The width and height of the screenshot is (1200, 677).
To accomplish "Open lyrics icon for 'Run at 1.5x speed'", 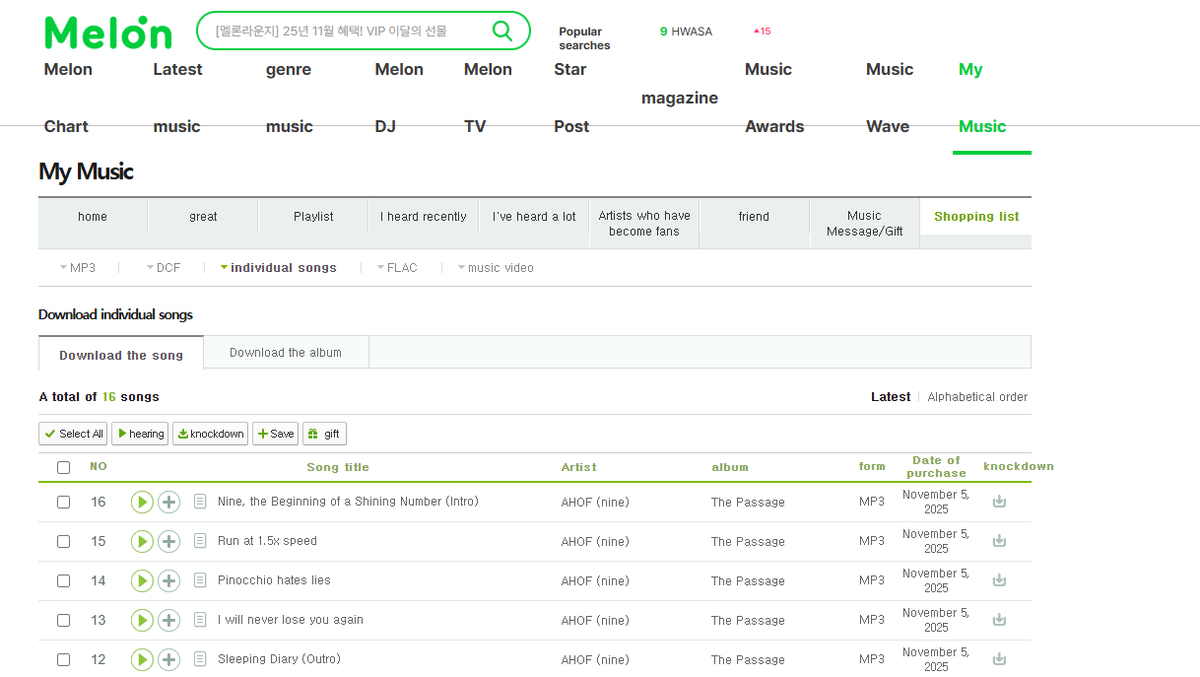I will (200, 541).
